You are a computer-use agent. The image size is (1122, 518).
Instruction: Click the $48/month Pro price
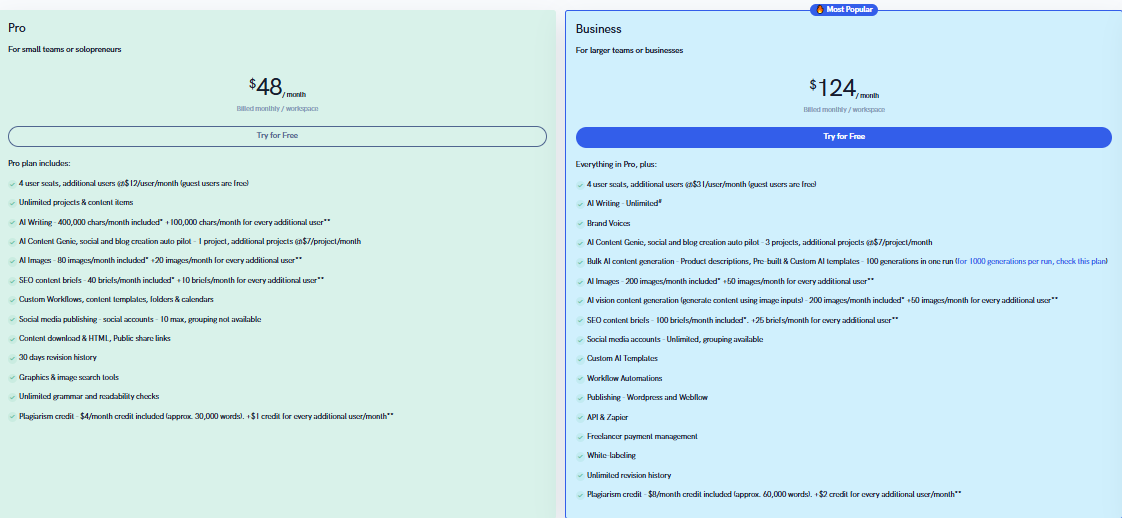[x=277, y=87]
